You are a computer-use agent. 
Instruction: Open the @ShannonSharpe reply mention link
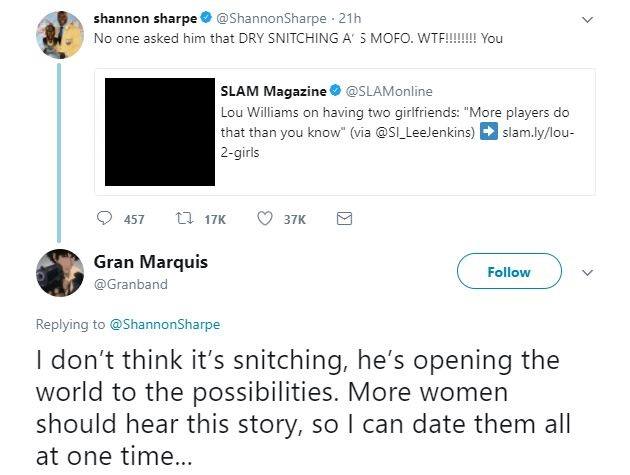pos(165,324)
